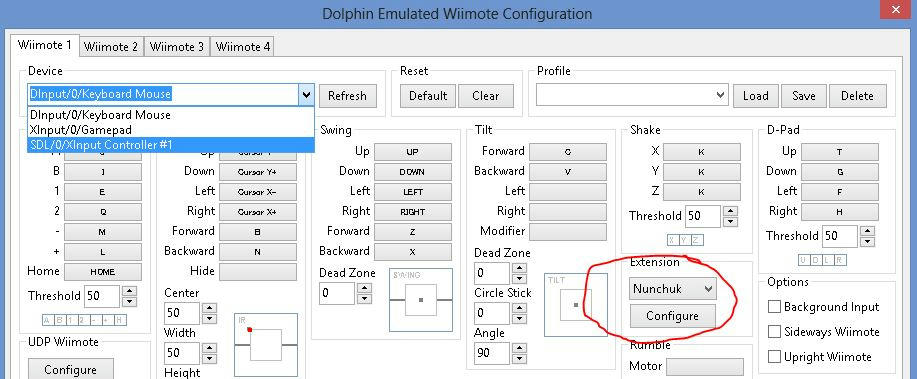This screenshot has width=917, height=379.
Task: Remap Wiimote button 1 mapped to E
Action: pos(103,192)
